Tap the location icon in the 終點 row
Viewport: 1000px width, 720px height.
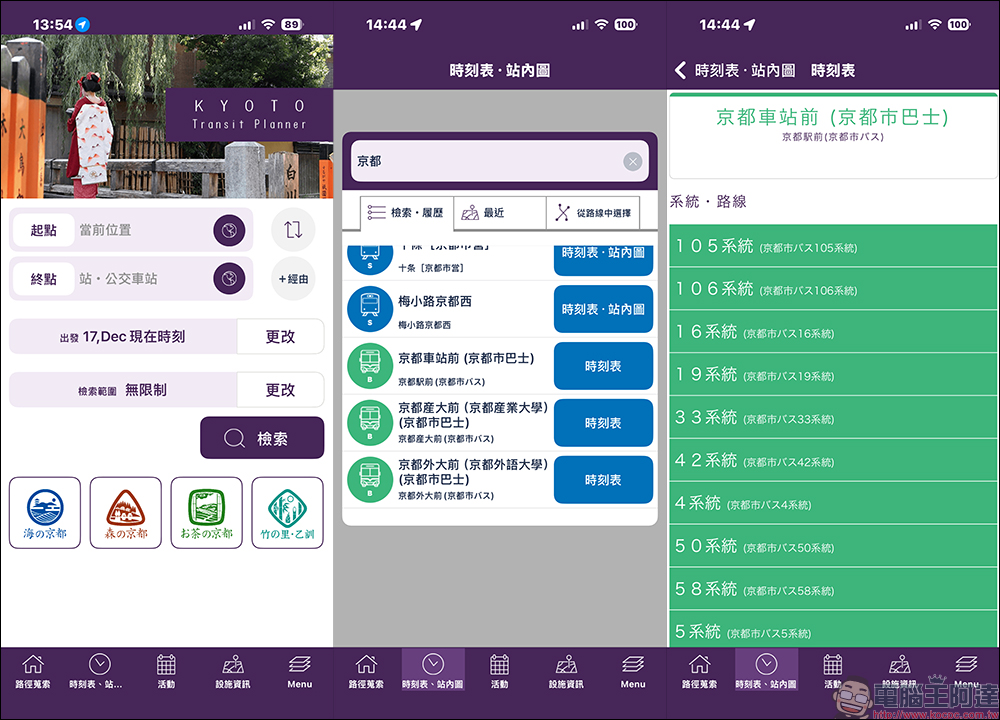tap(229, 277)
